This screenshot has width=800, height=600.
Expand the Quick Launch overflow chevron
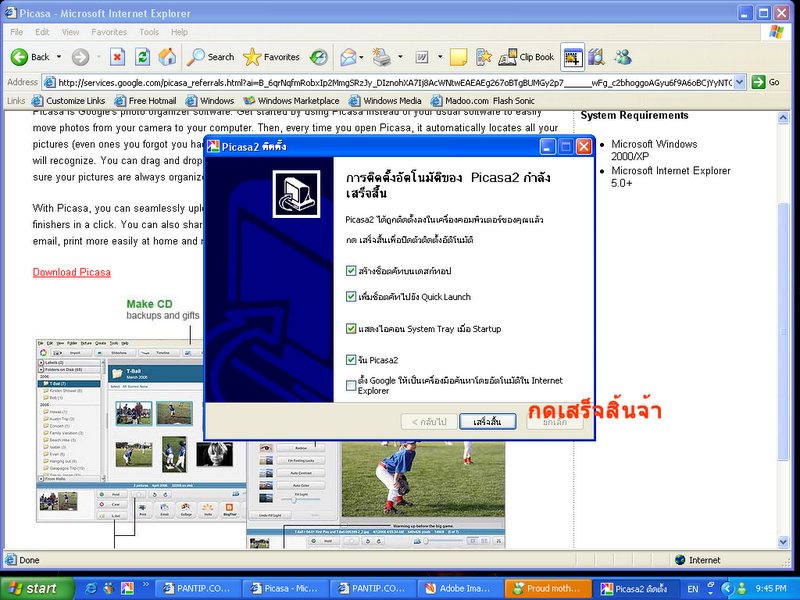click(145, 584)
